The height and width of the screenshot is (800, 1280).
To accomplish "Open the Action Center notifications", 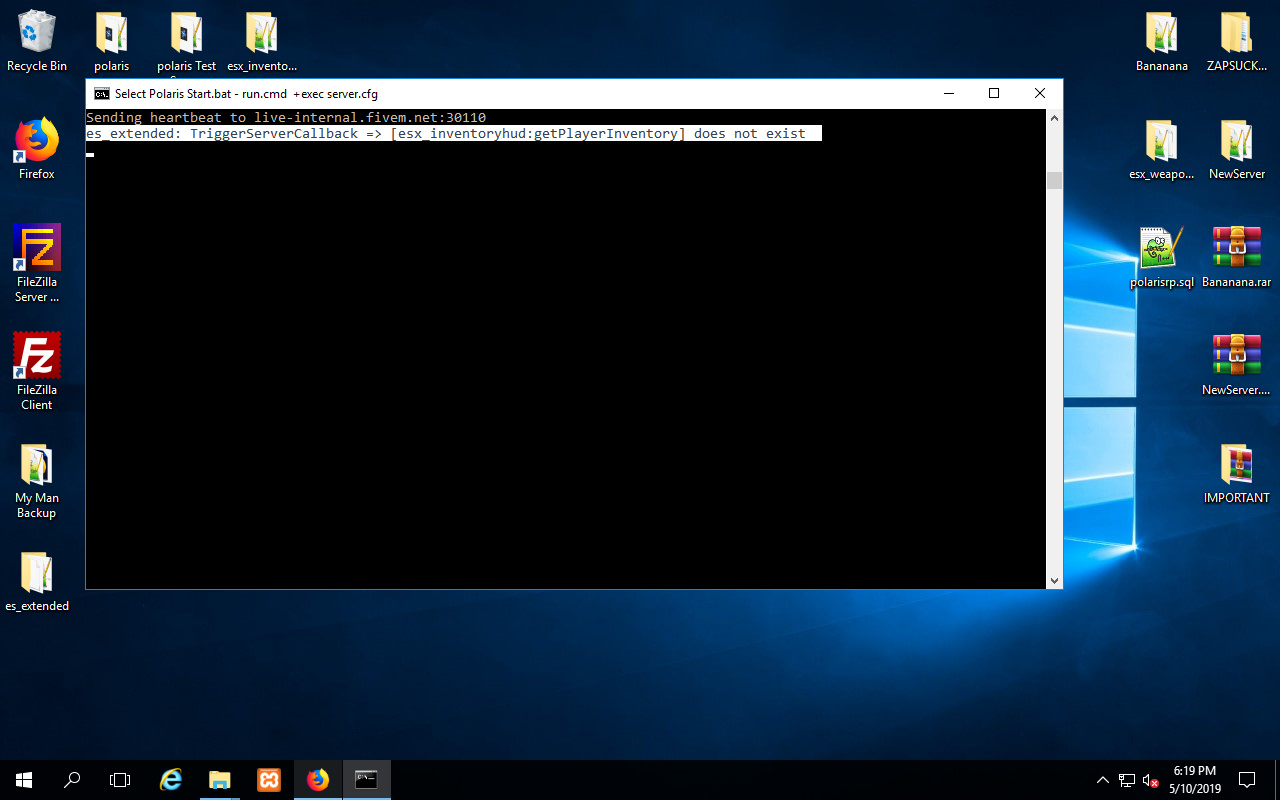I will pos(1247,780).
